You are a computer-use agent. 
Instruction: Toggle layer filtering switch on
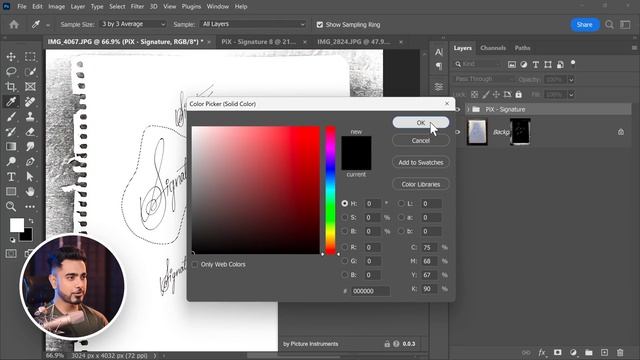[x=573, y=63]
